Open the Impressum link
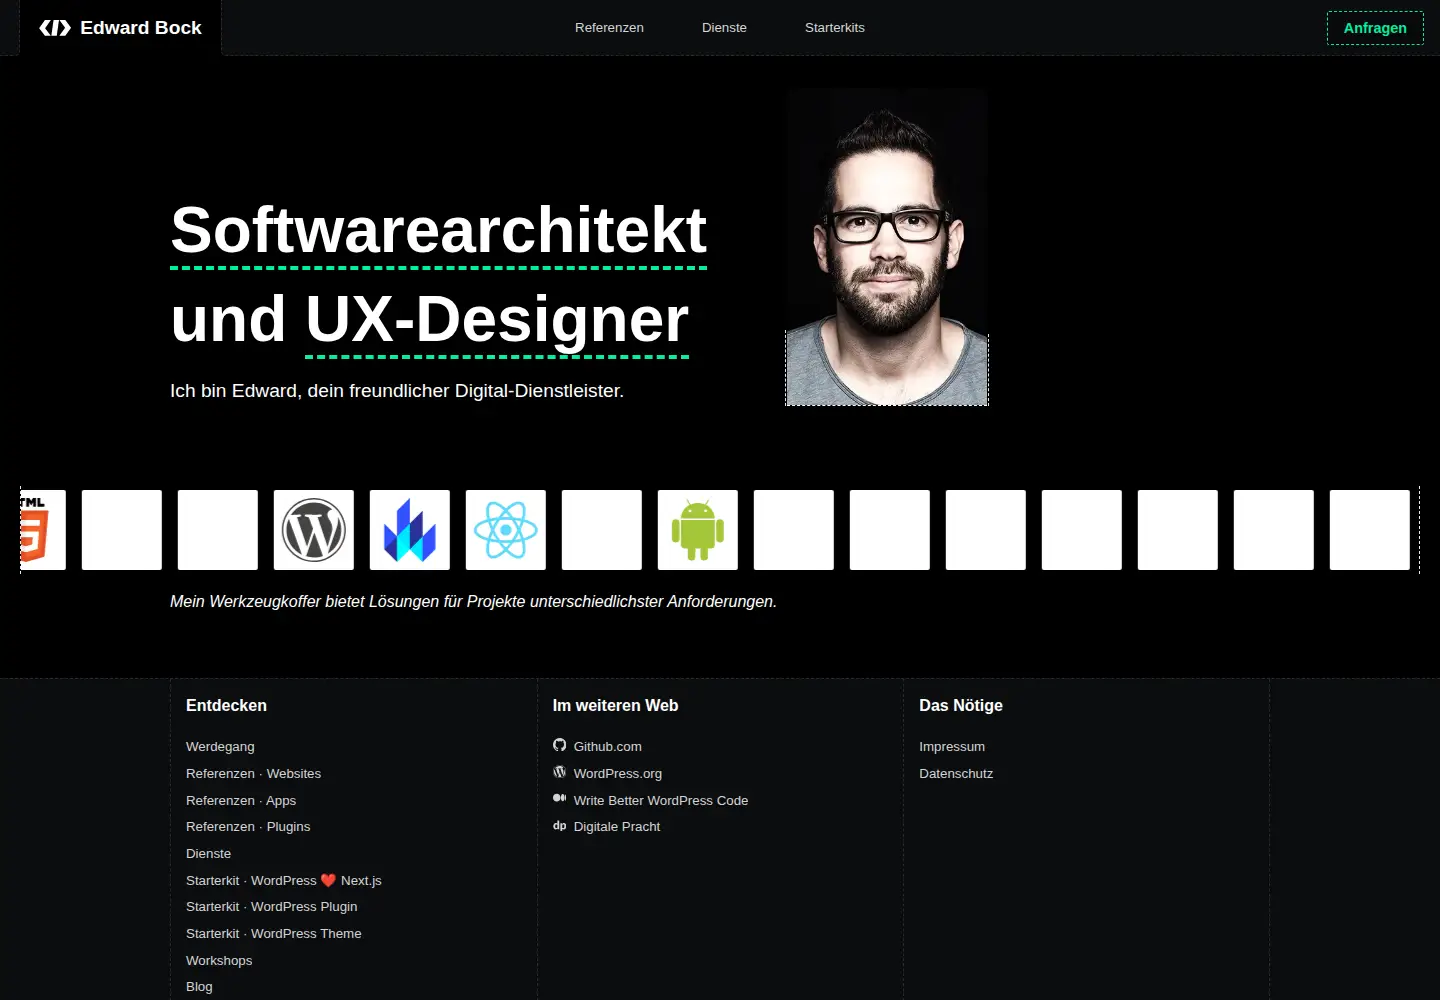Screen dimensions: 1440x1000 coord(952,747)
